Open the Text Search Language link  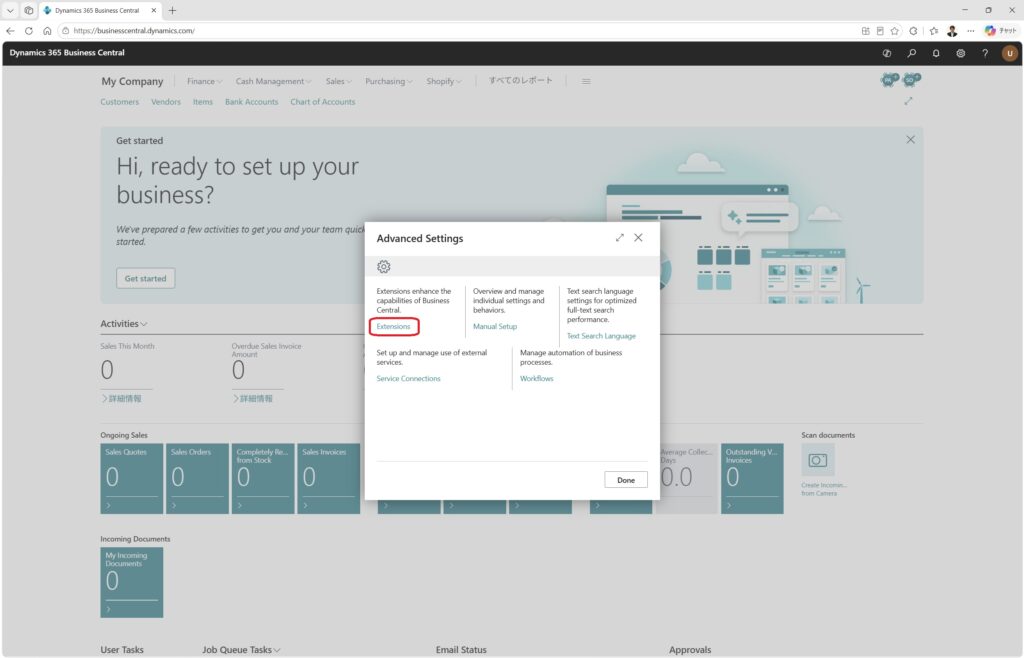point(601,336)
